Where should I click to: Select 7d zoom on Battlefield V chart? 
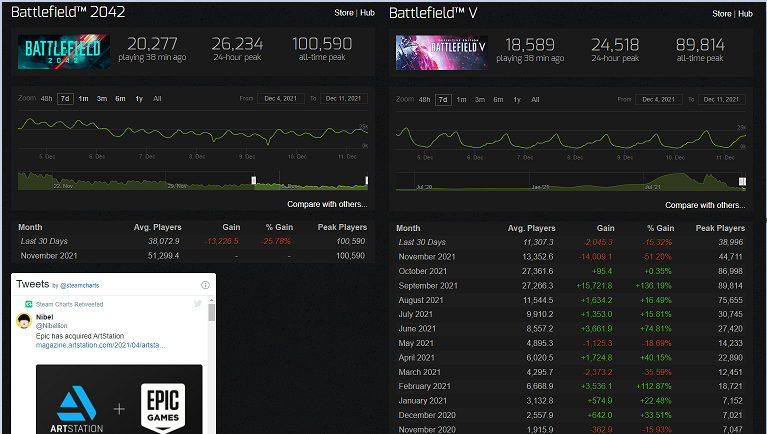pos(443,99)
